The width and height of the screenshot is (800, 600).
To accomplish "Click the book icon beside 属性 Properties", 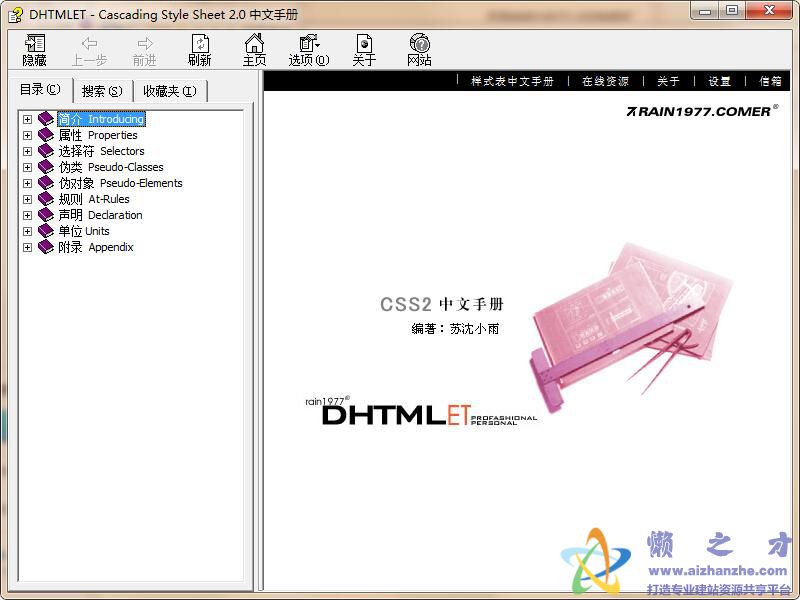I will coord(46,135).
